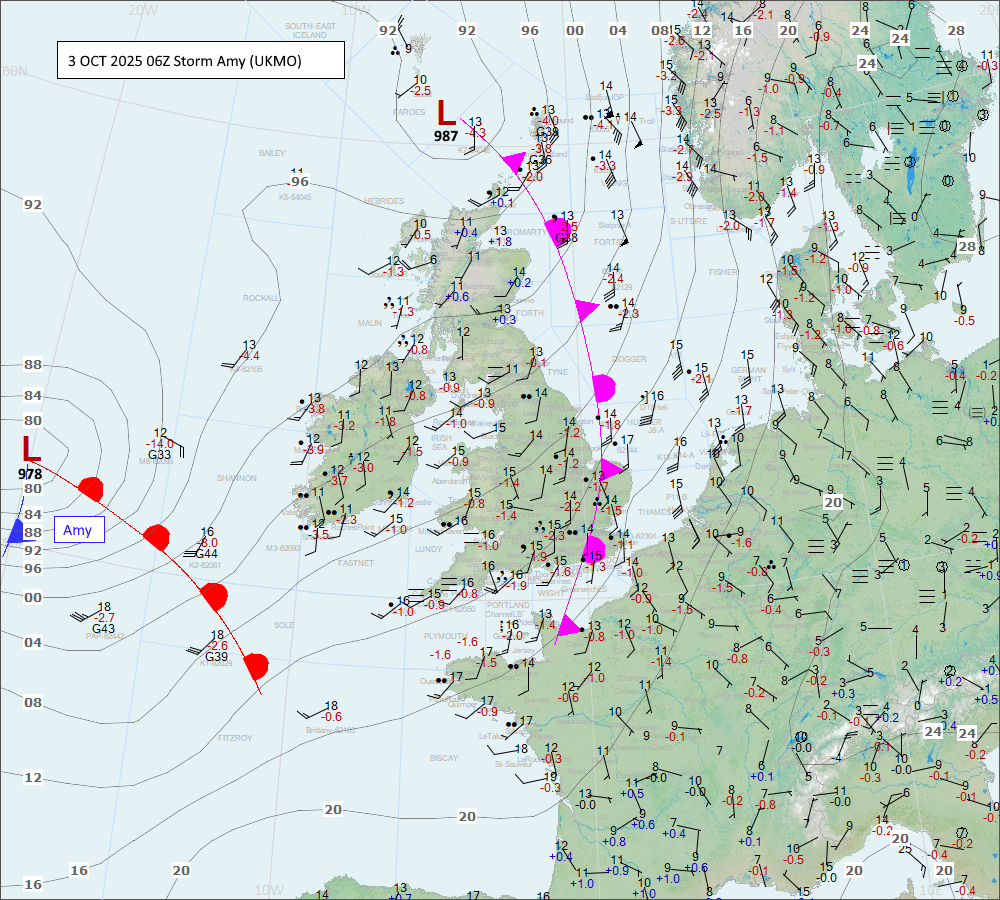The width and height of the screenshot is (1000, 900).
Task: Click the chart title box for Storm Amy
Action: pyautogui.click(x=201, y=61)
